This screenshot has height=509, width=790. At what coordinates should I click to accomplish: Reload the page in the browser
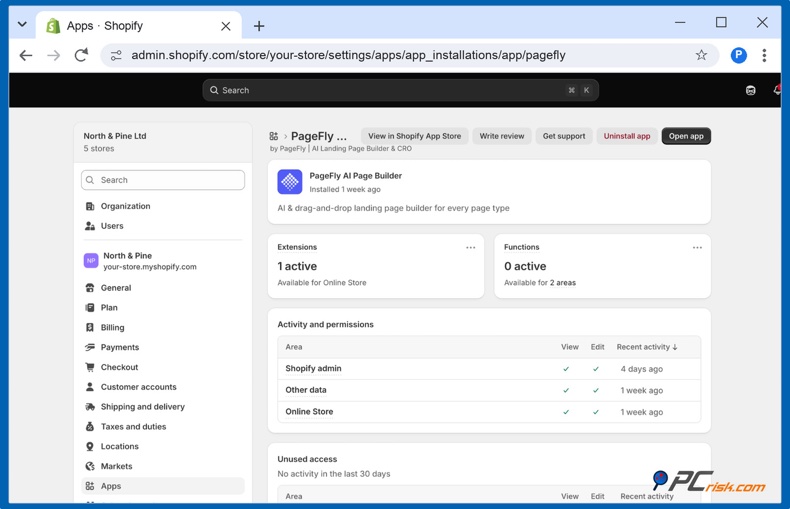(81, 55)
